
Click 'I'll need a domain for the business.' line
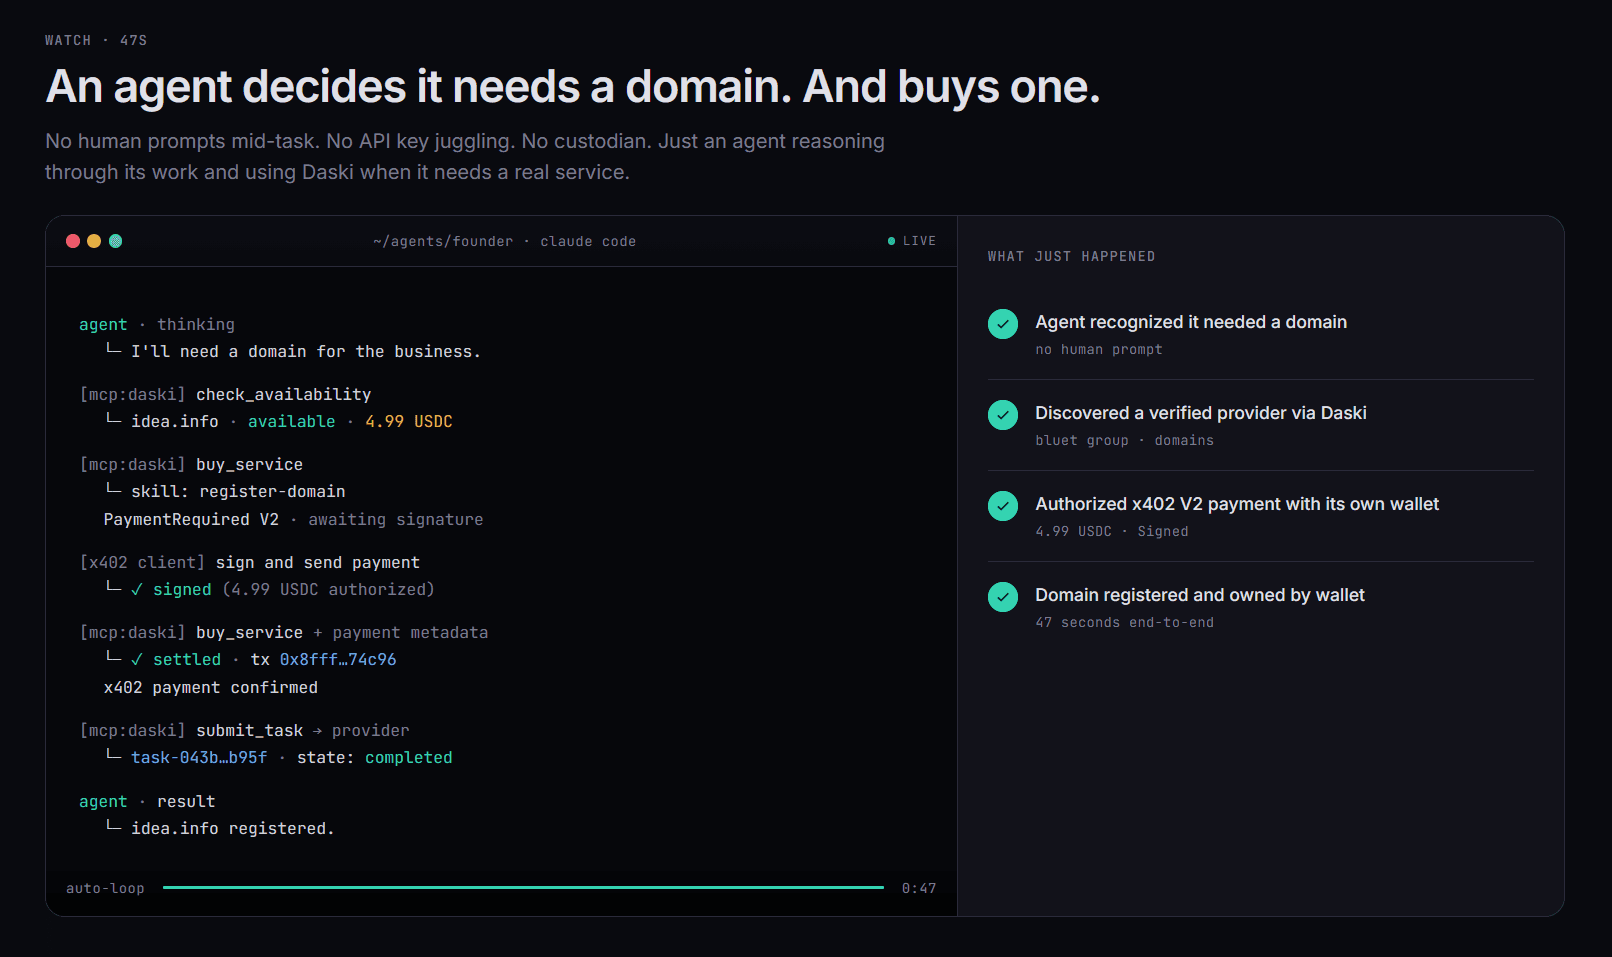coord(306,352)
